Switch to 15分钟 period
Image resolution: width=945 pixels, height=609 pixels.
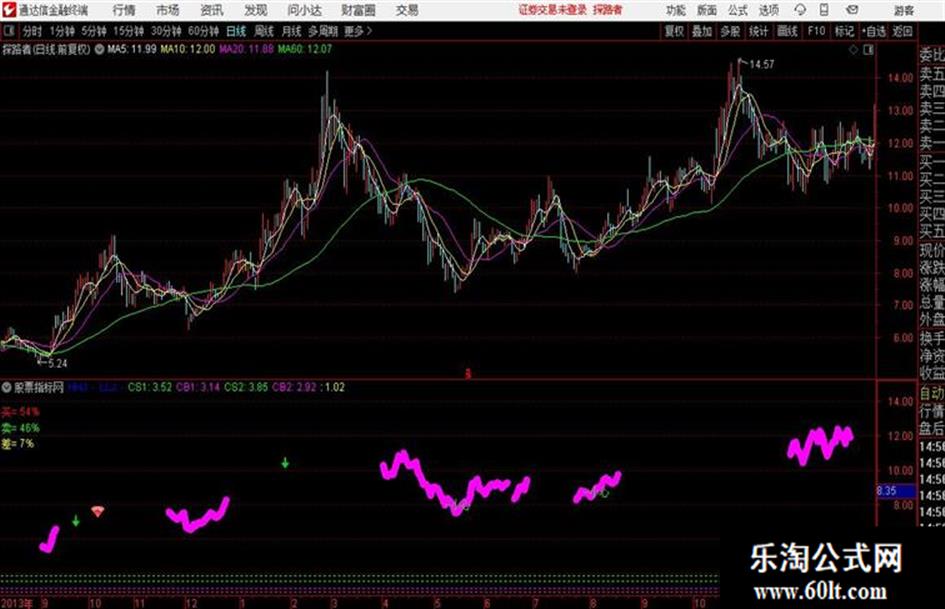(x=128, y=31)
